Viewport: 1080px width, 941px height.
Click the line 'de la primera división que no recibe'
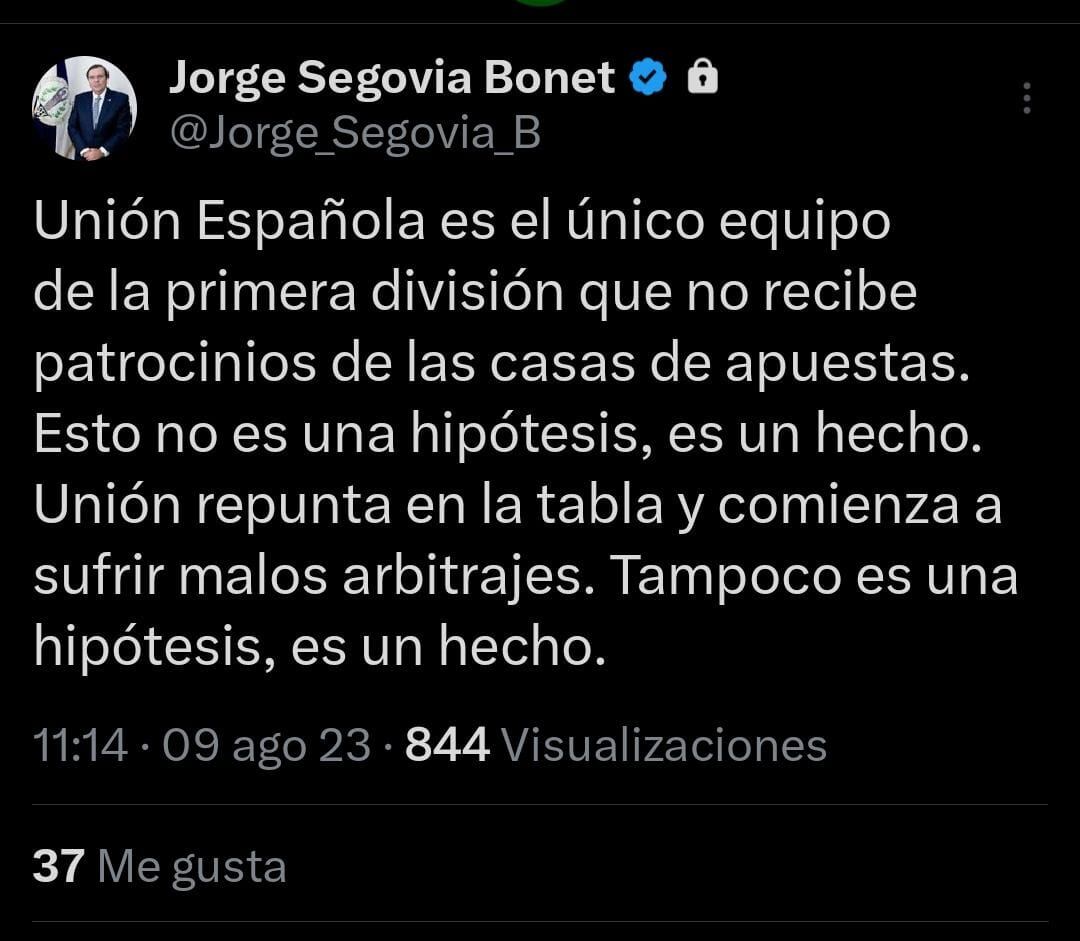coord(475,293)
